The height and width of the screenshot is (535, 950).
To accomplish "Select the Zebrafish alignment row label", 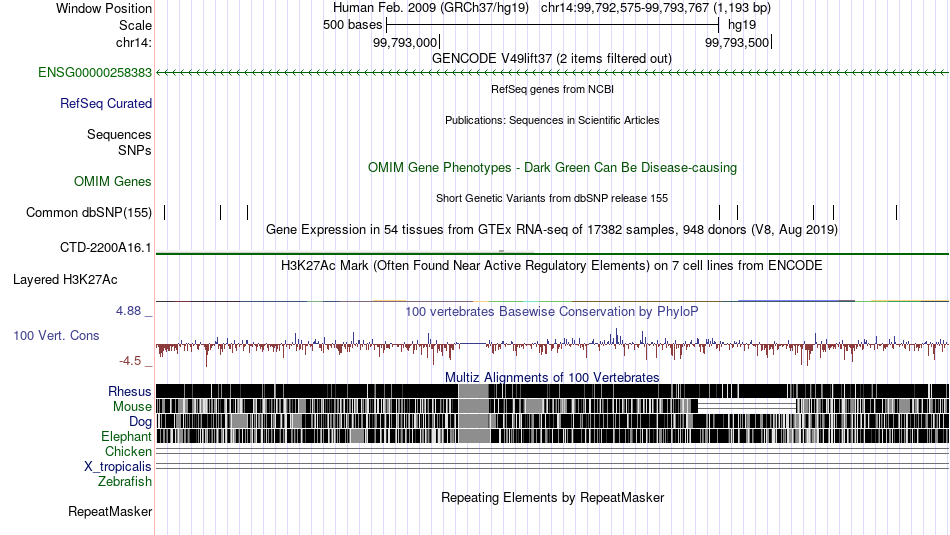I will click(x=125, y=482).
